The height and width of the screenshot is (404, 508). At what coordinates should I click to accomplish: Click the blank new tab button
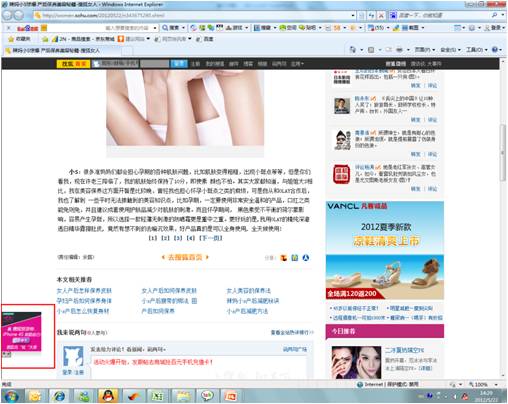point(126,51)
